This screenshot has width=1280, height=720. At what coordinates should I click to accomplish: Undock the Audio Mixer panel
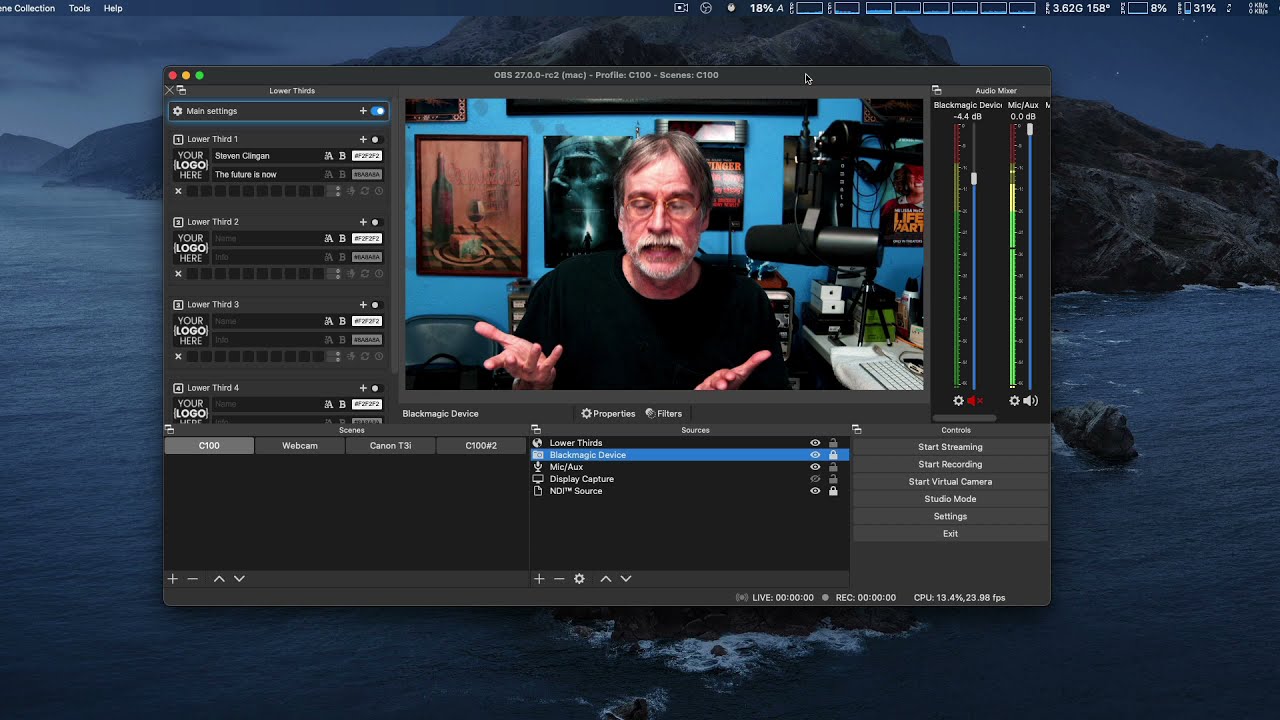(x=937, y=91)
